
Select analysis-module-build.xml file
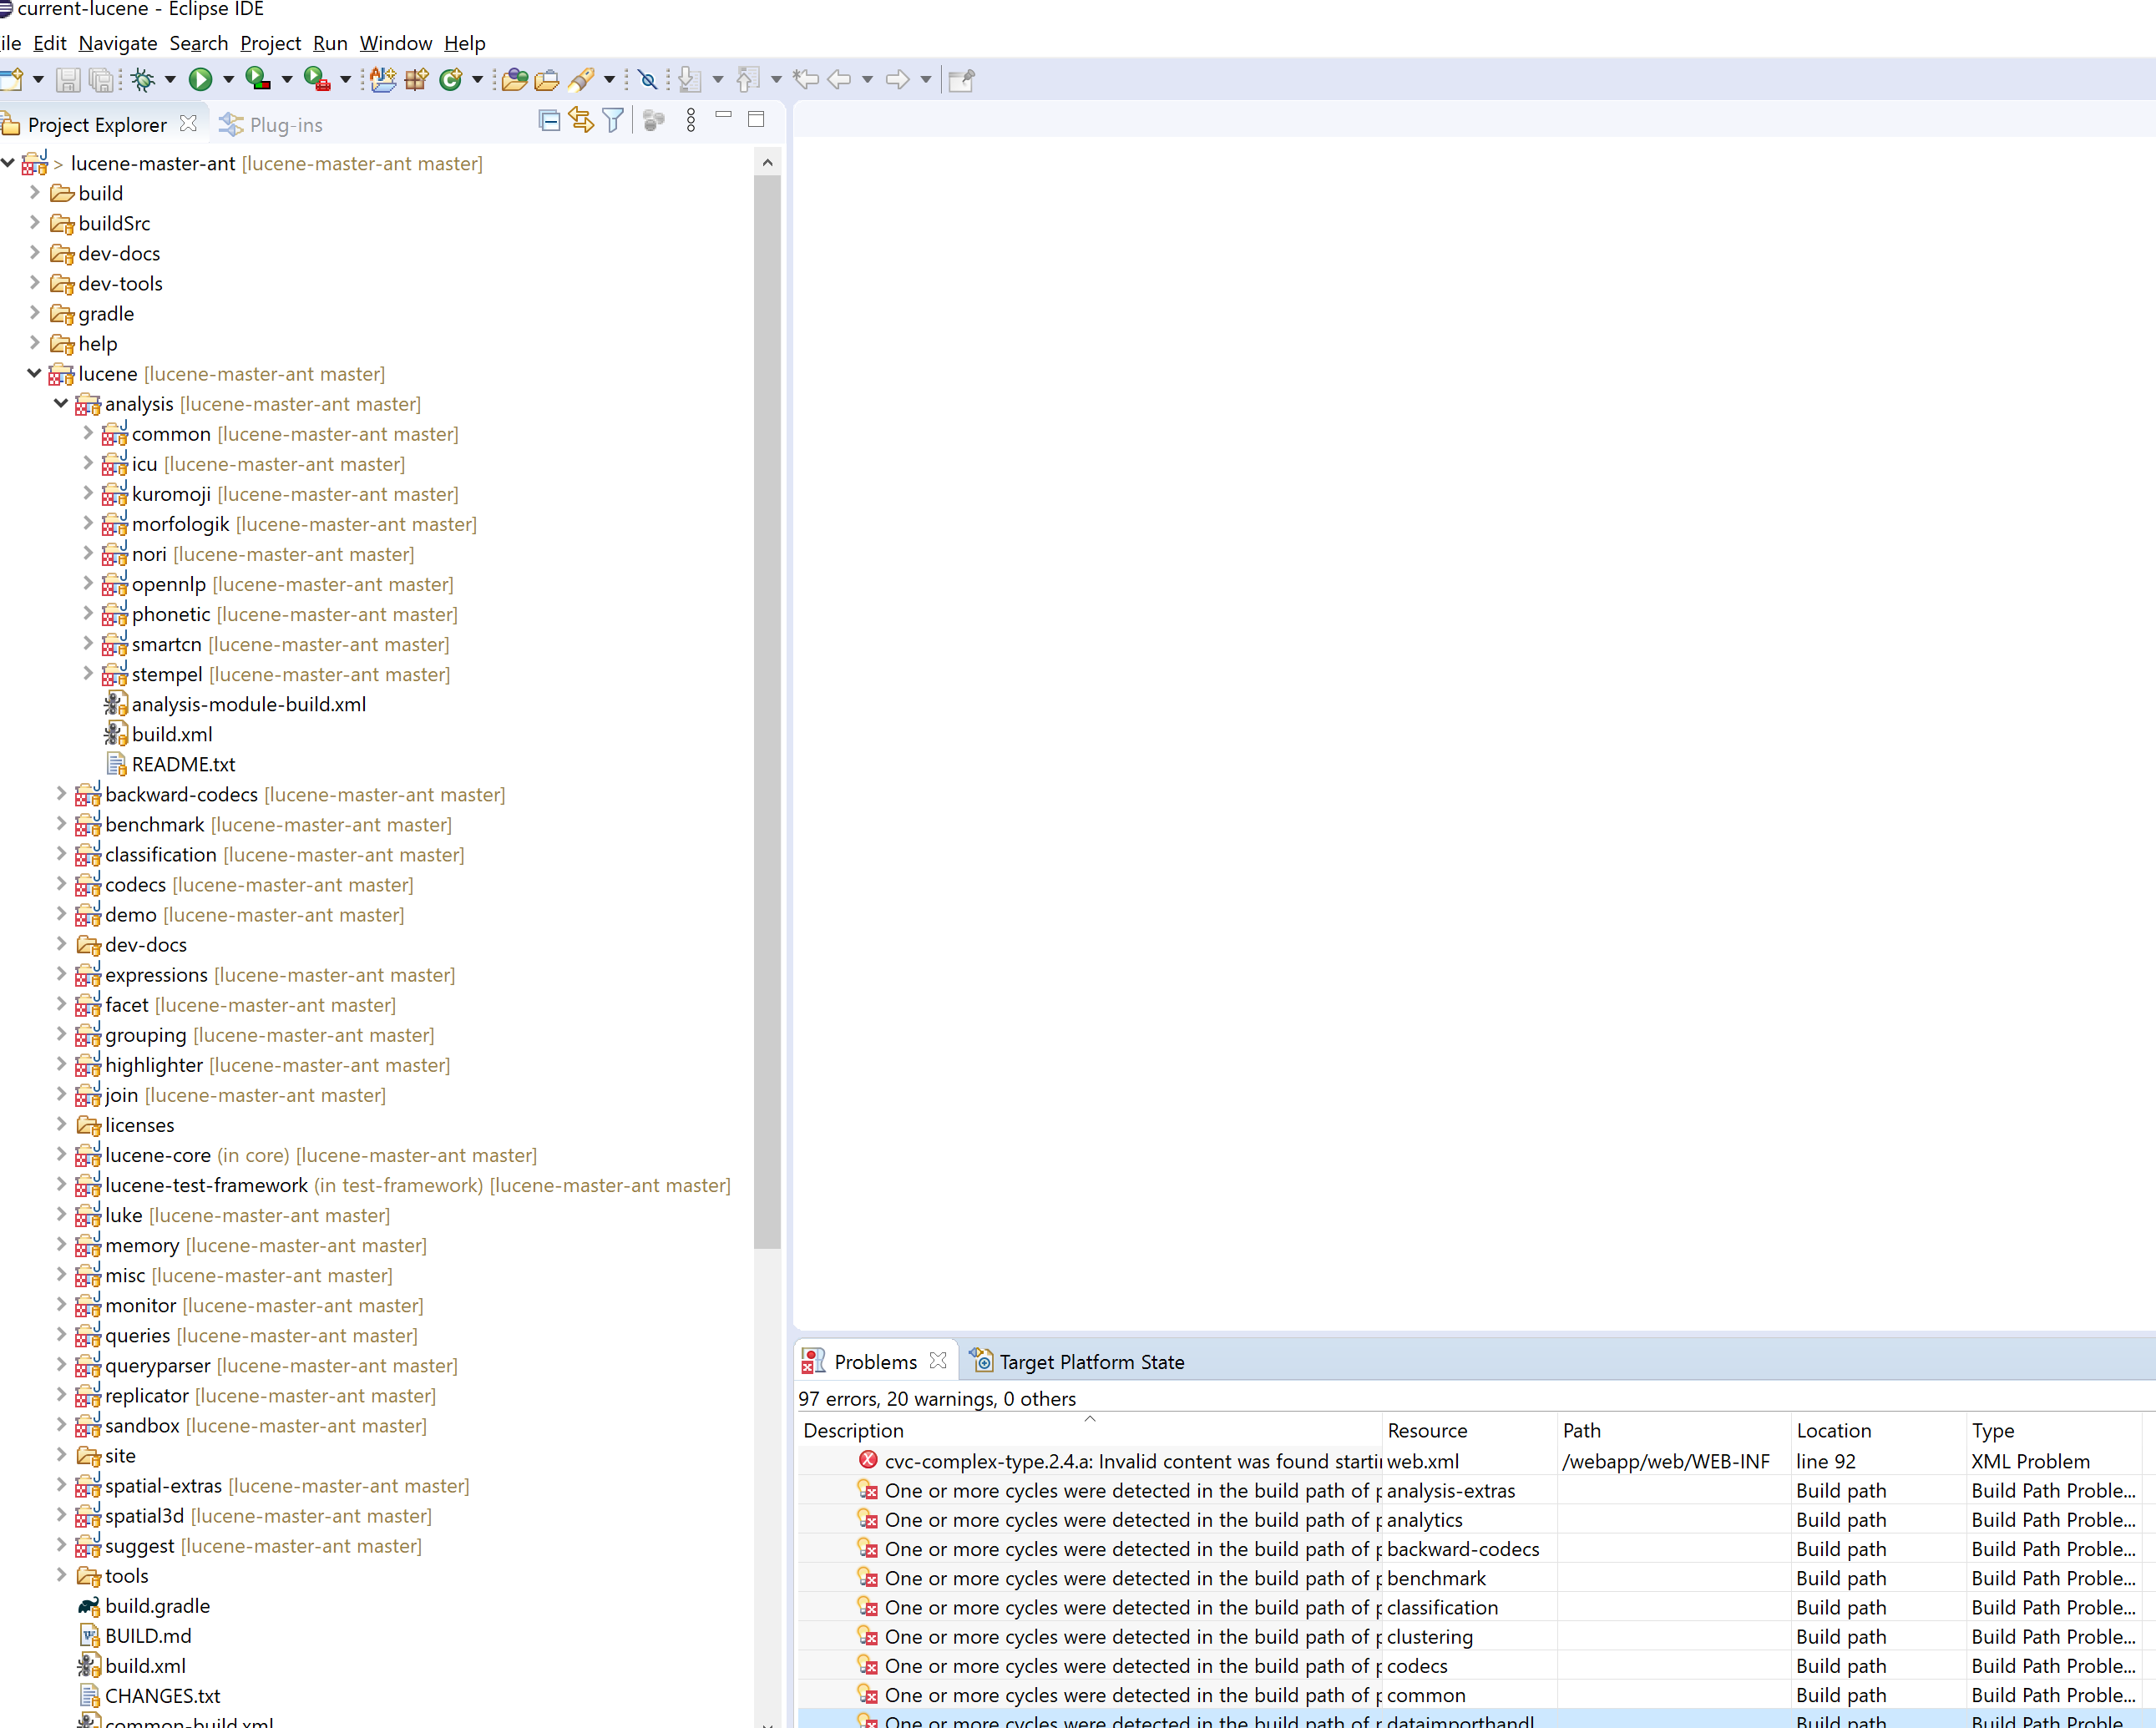248,704
